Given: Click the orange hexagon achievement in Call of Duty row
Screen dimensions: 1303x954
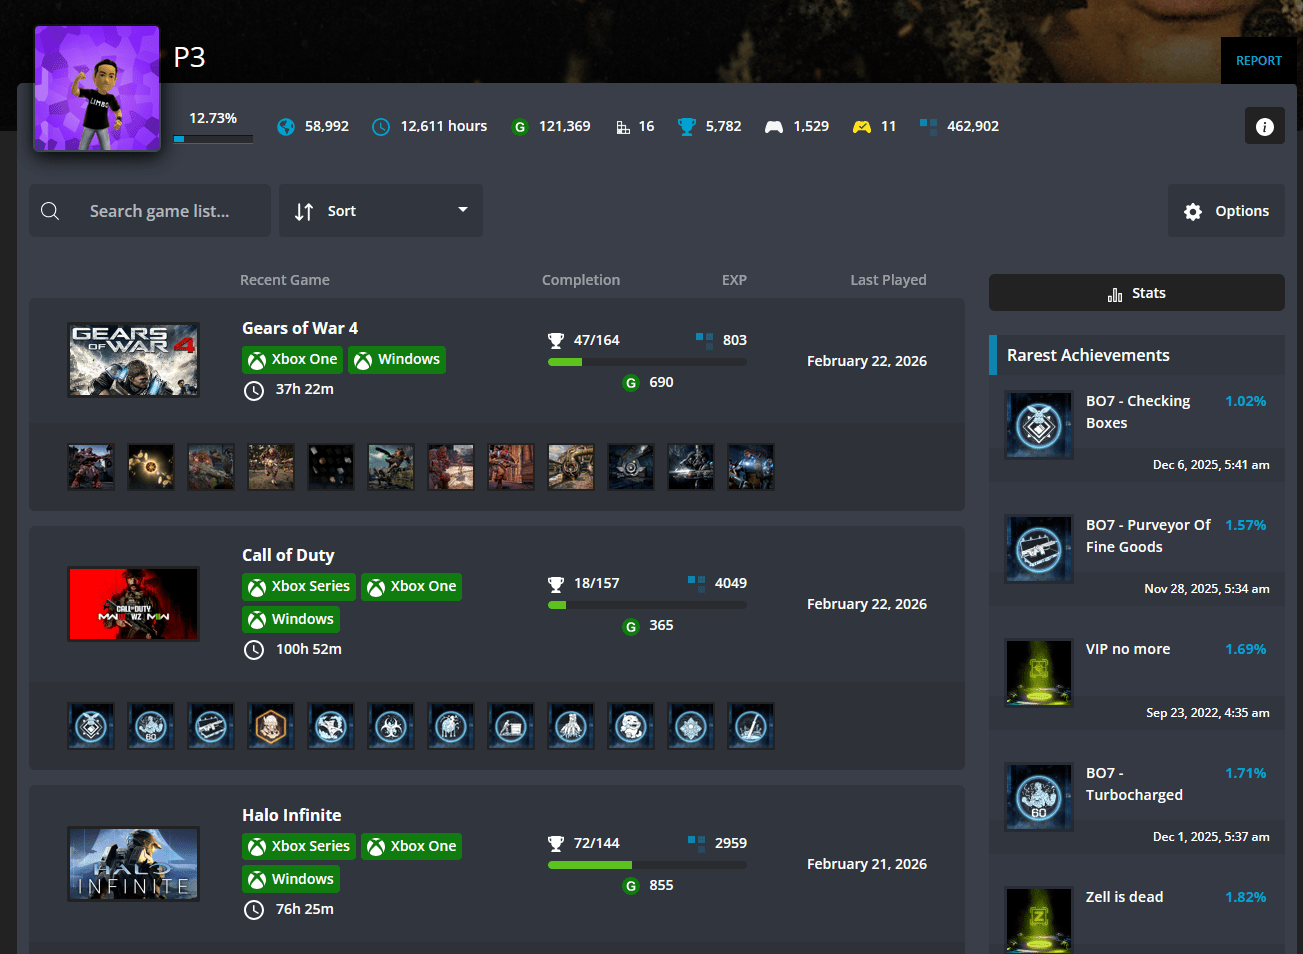Looking at the screenshot, I should tap(271, 726).
